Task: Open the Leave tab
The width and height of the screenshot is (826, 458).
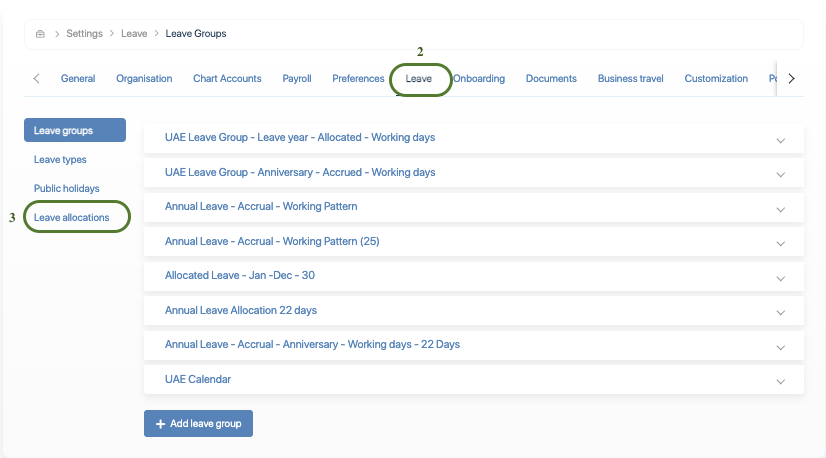Action: click(419, 79)
